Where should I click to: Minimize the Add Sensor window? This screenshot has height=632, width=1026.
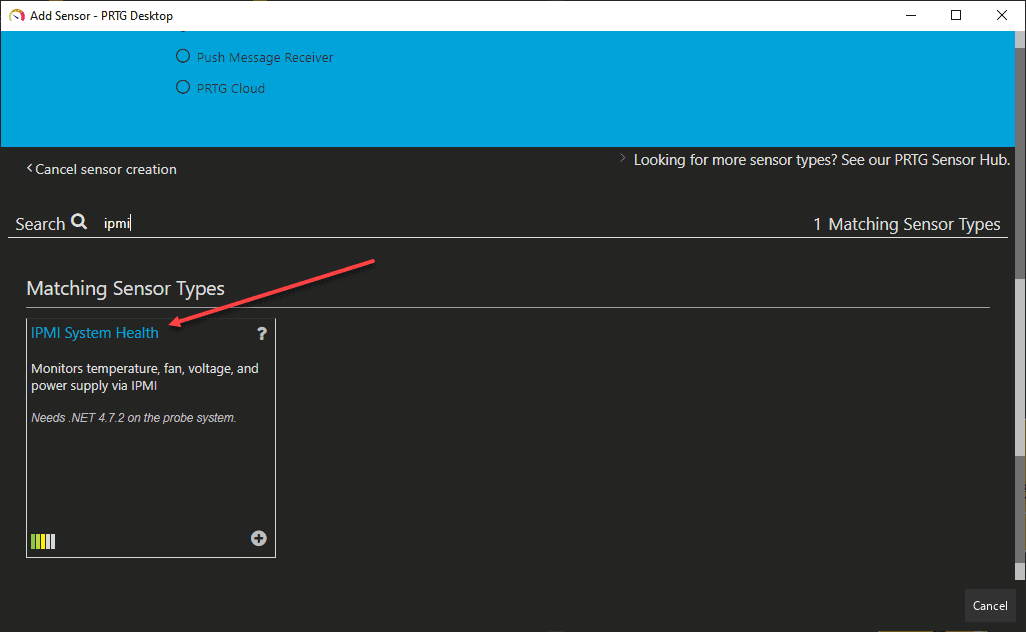coord(911,15)
